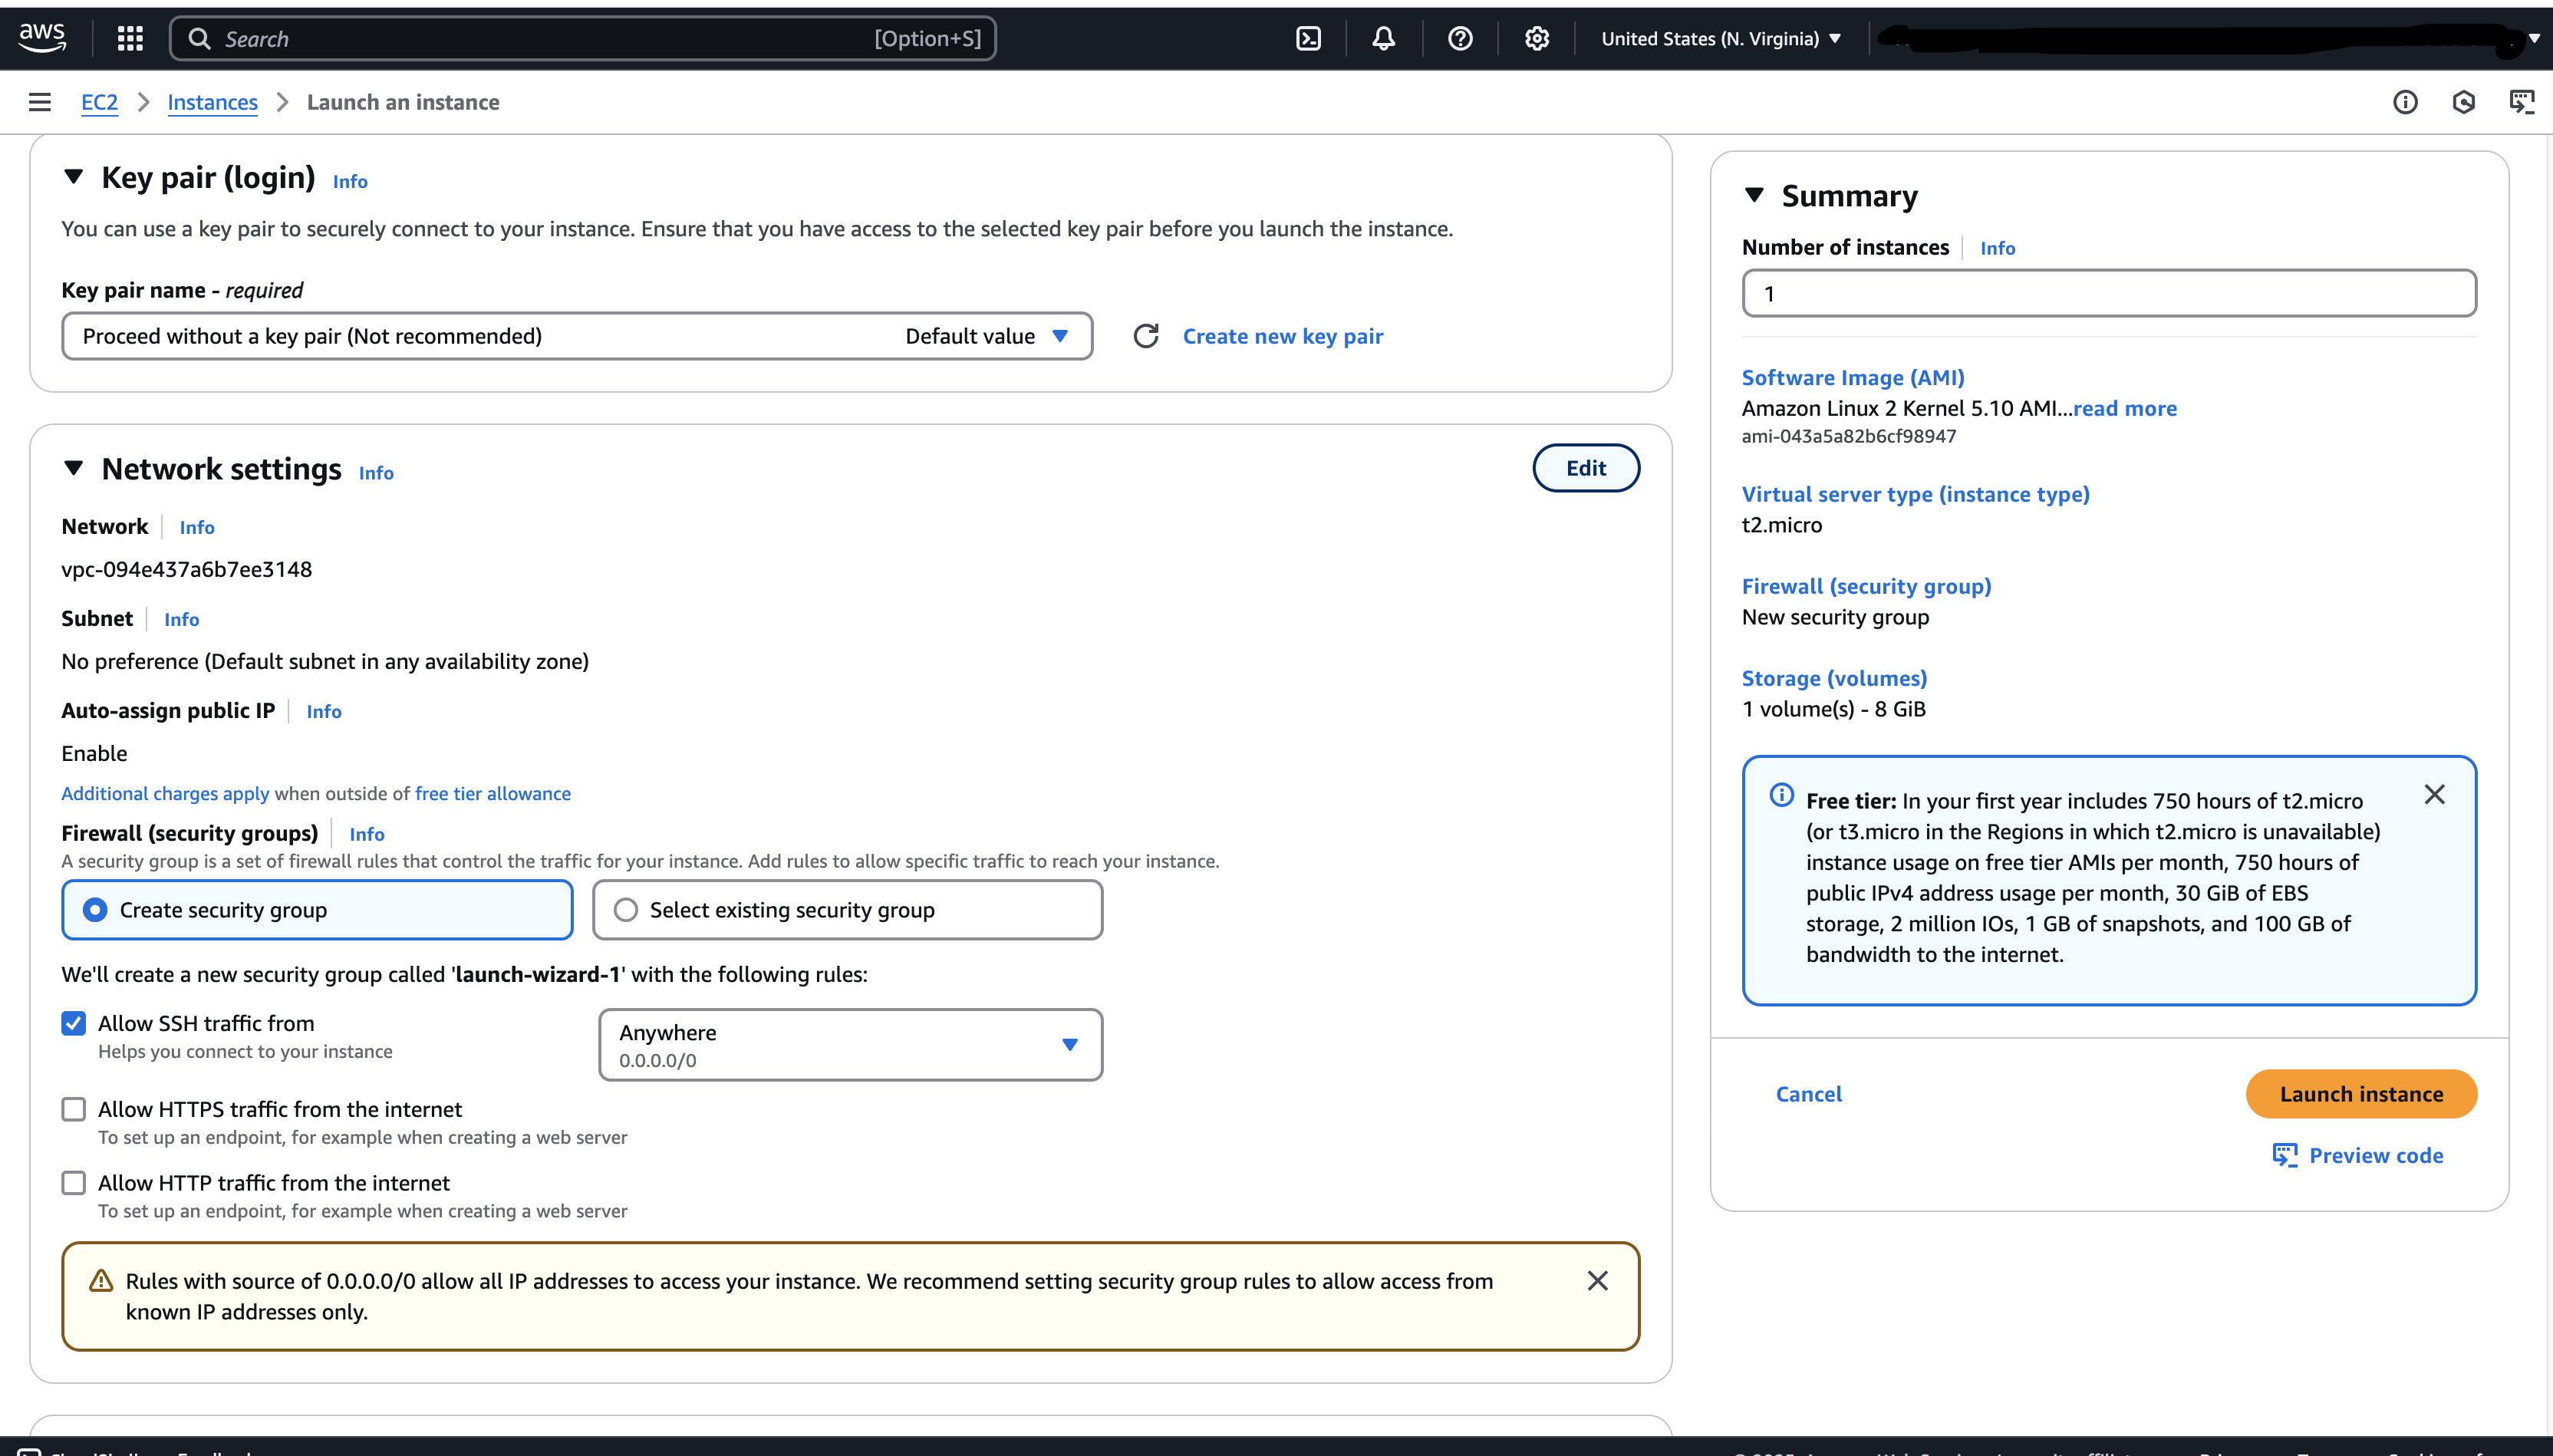Edit the Network settings
Screen dimensions: 2553x1456
tap(1586, 468)
